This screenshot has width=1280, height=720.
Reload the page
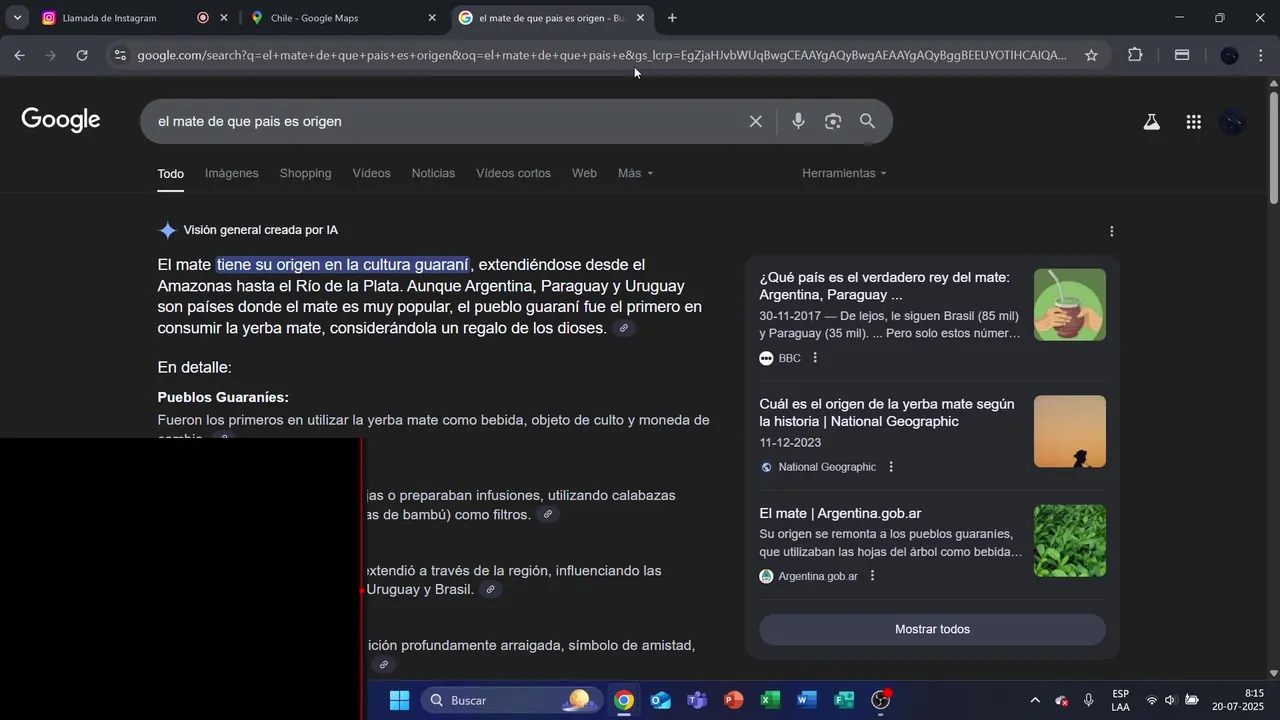tap(82, 55)
